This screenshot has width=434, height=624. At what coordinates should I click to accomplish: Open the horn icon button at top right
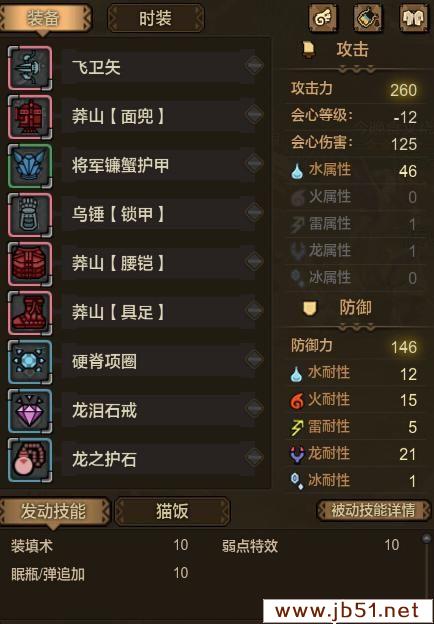pyautogui.click(x=323, y=18)
